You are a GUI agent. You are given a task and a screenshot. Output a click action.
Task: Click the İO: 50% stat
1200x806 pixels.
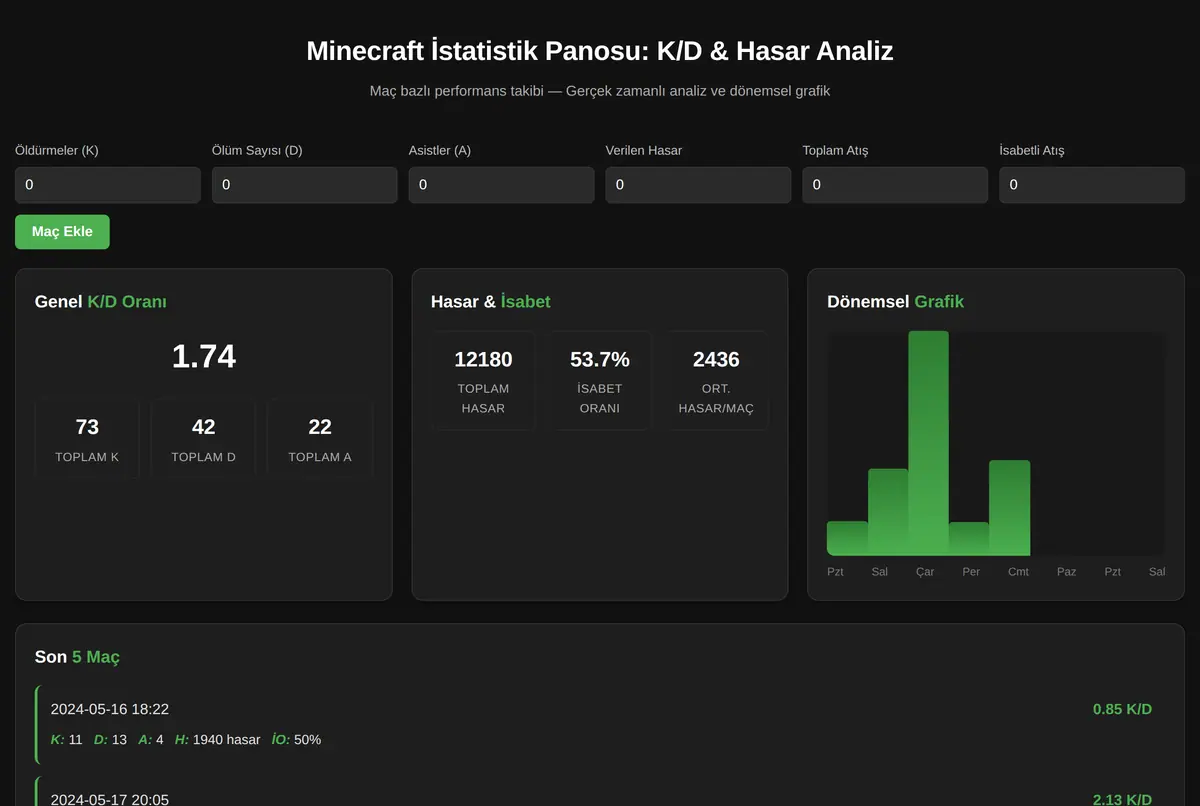(296, 740)
